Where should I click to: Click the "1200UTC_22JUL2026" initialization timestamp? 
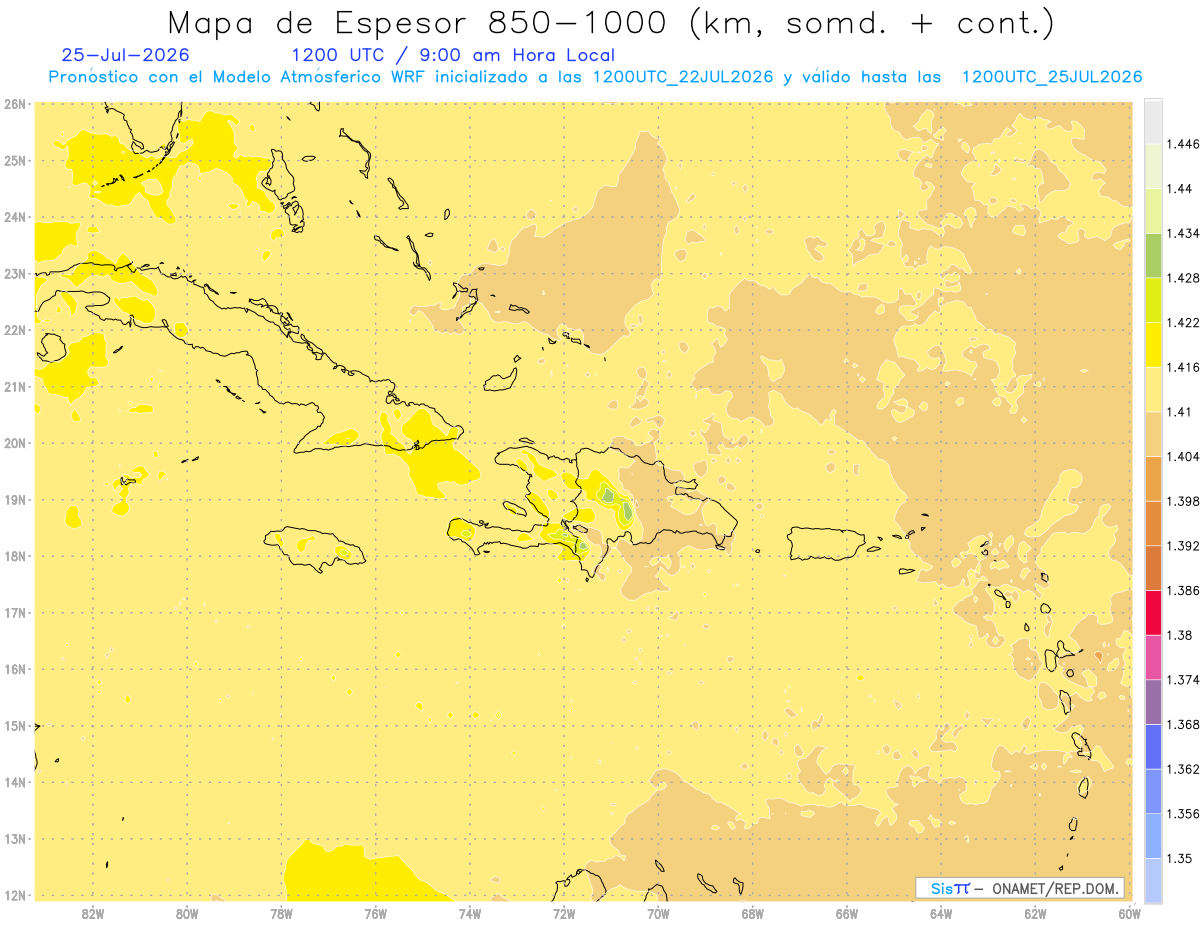[683, 77]
